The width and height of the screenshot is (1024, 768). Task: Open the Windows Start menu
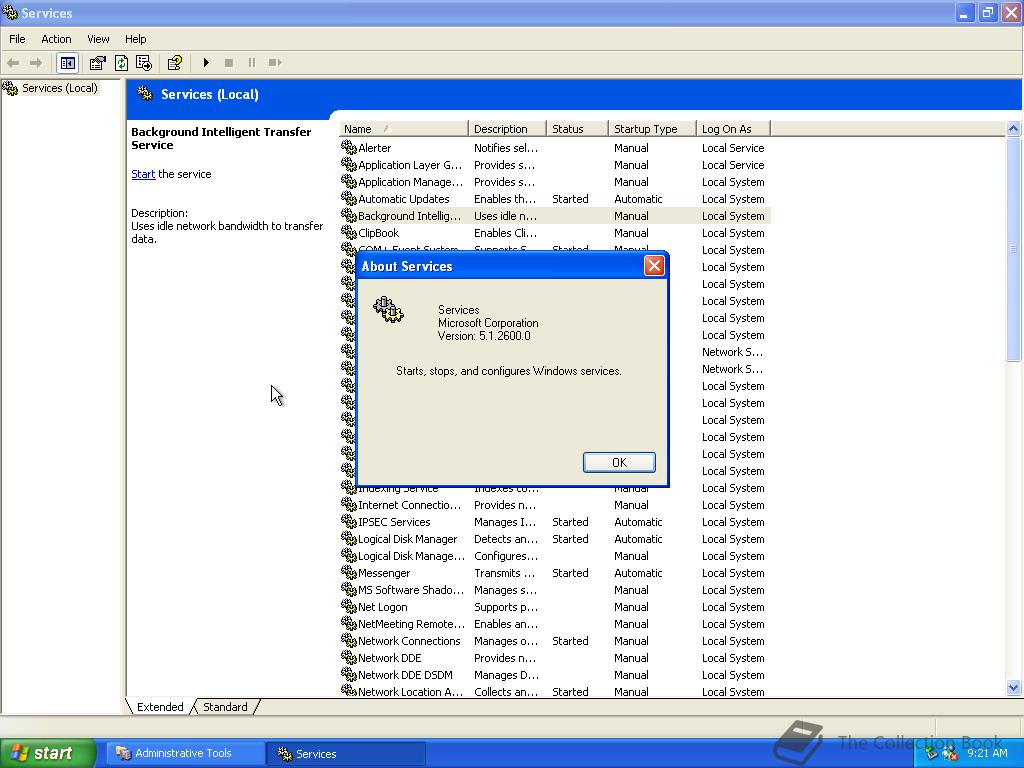coord(48,753)
